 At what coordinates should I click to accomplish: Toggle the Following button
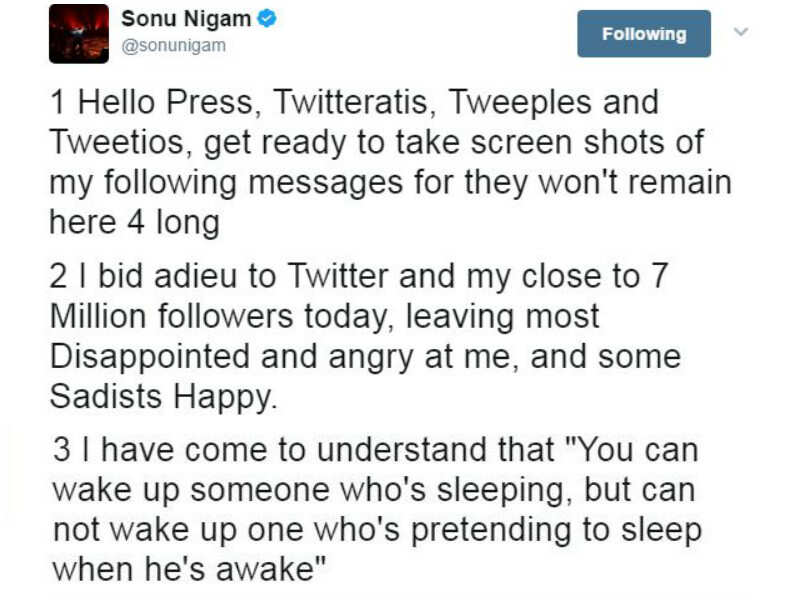(644, 34)
